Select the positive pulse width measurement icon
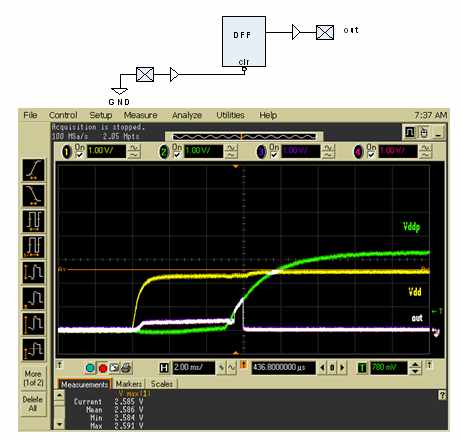Image resolution: width=461 pixels, height=441 pixels. (34, 272)
